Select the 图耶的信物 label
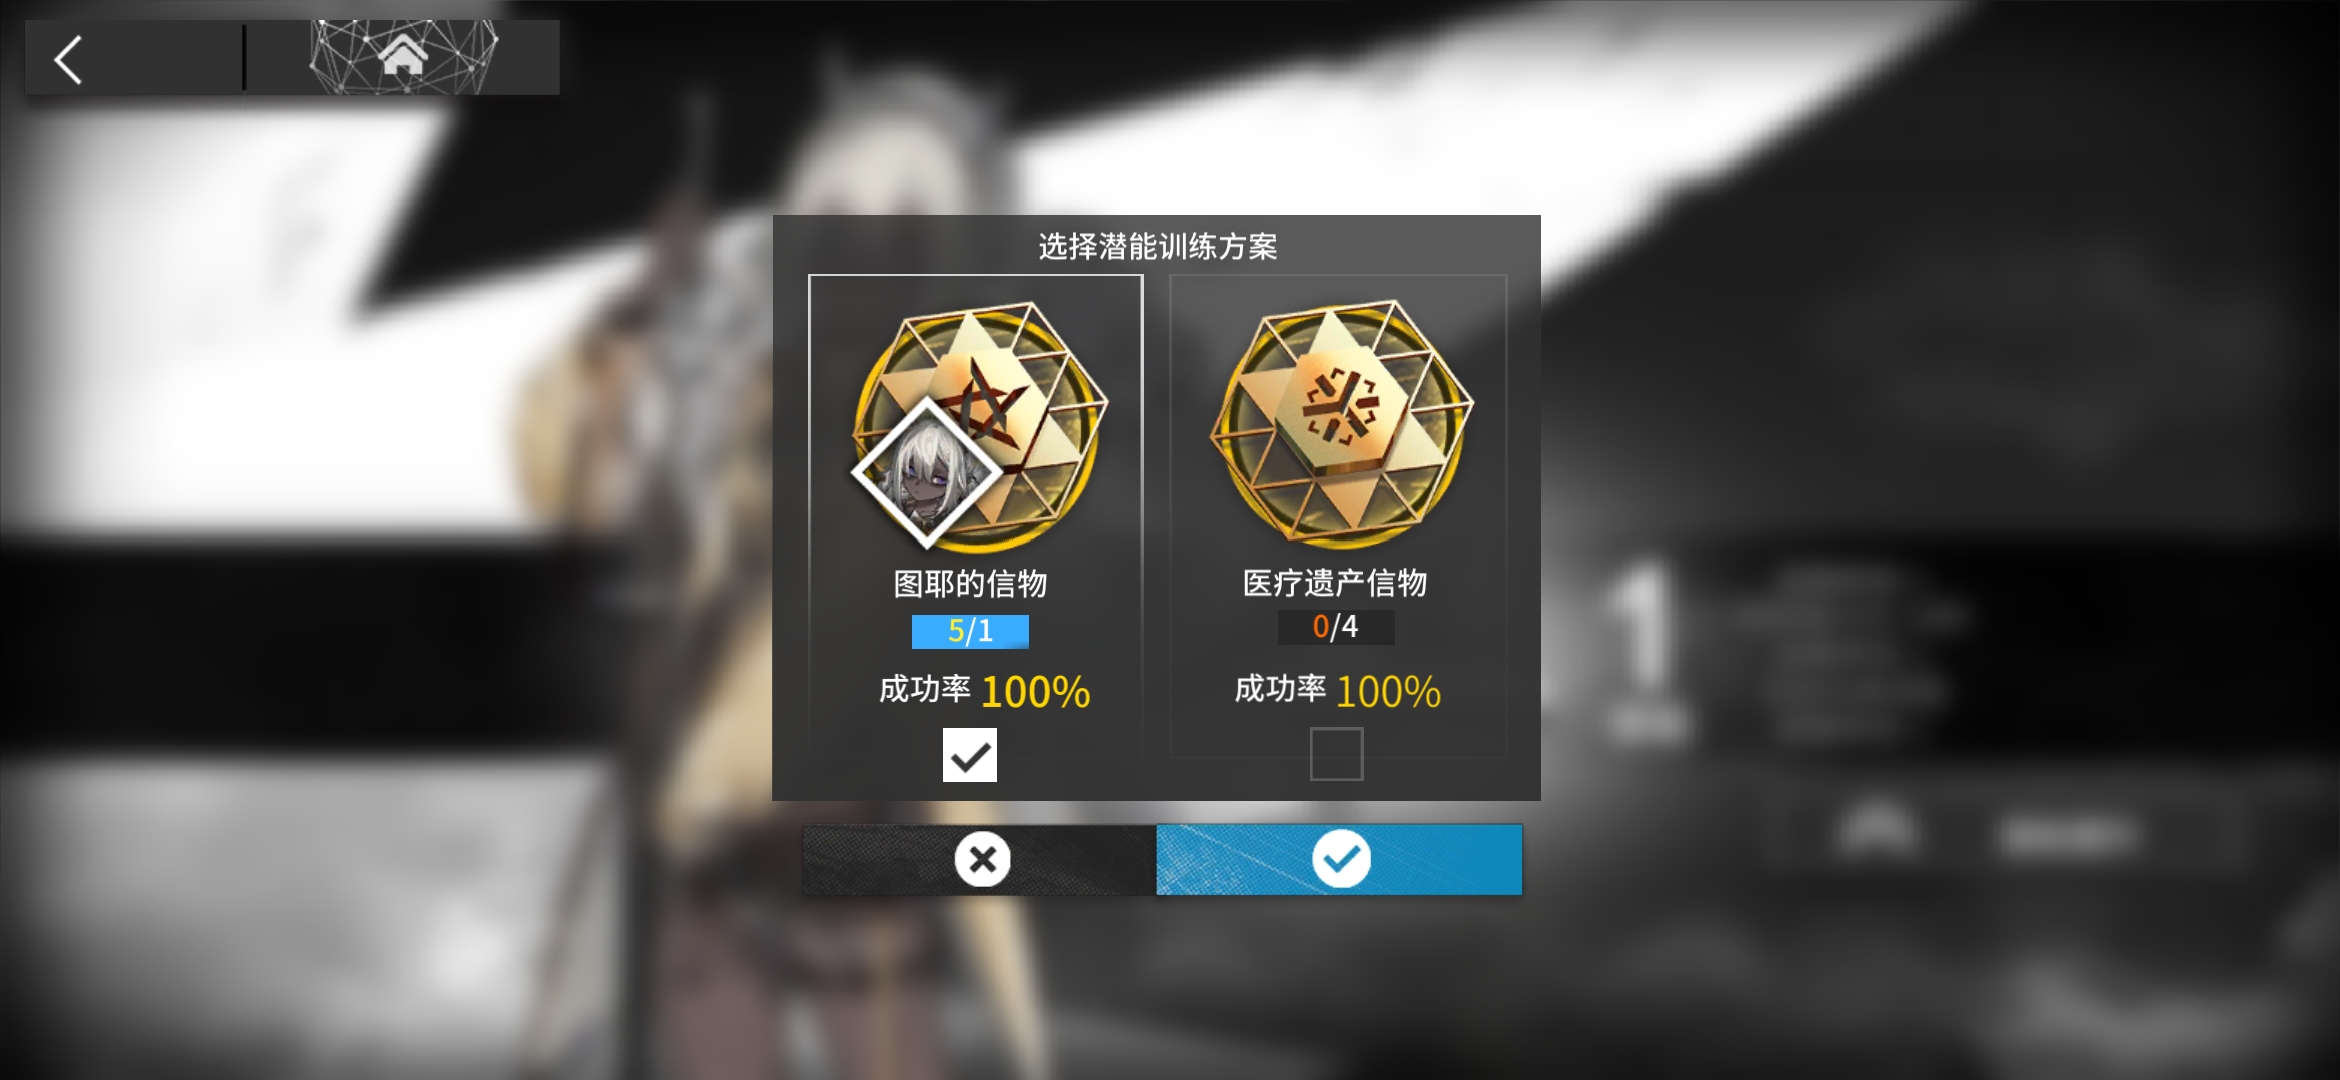This screenshot has height=1080, width=2340. [970, 584]
